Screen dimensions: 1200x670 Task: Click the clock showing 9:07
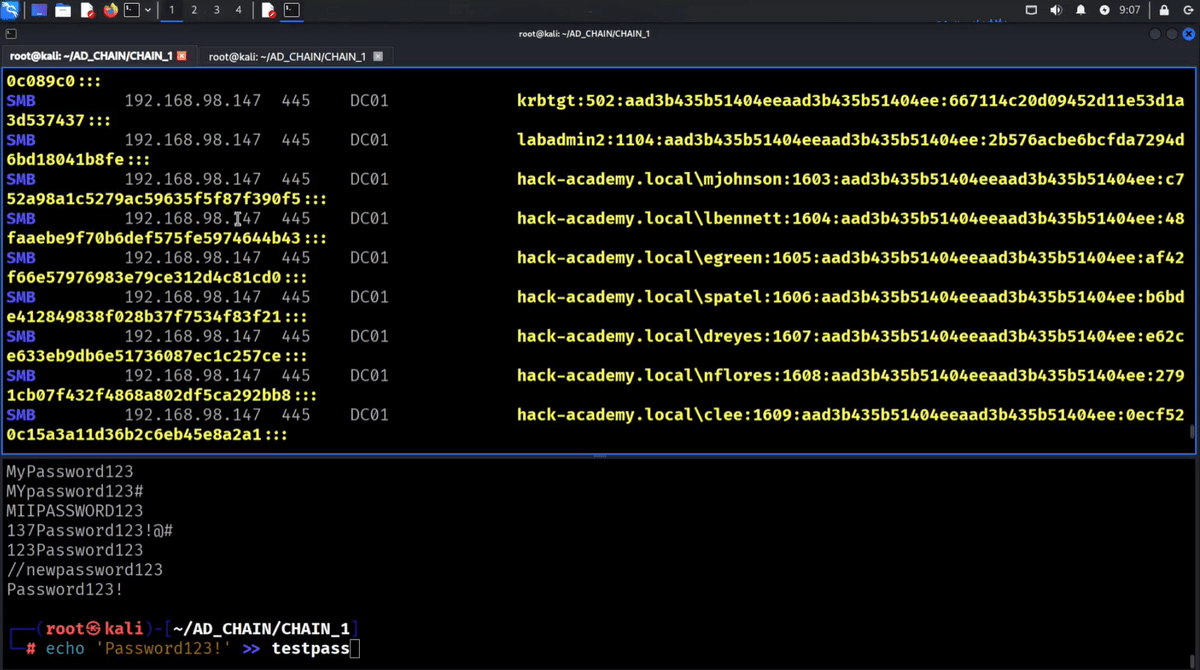click(x=1130, y=10)
